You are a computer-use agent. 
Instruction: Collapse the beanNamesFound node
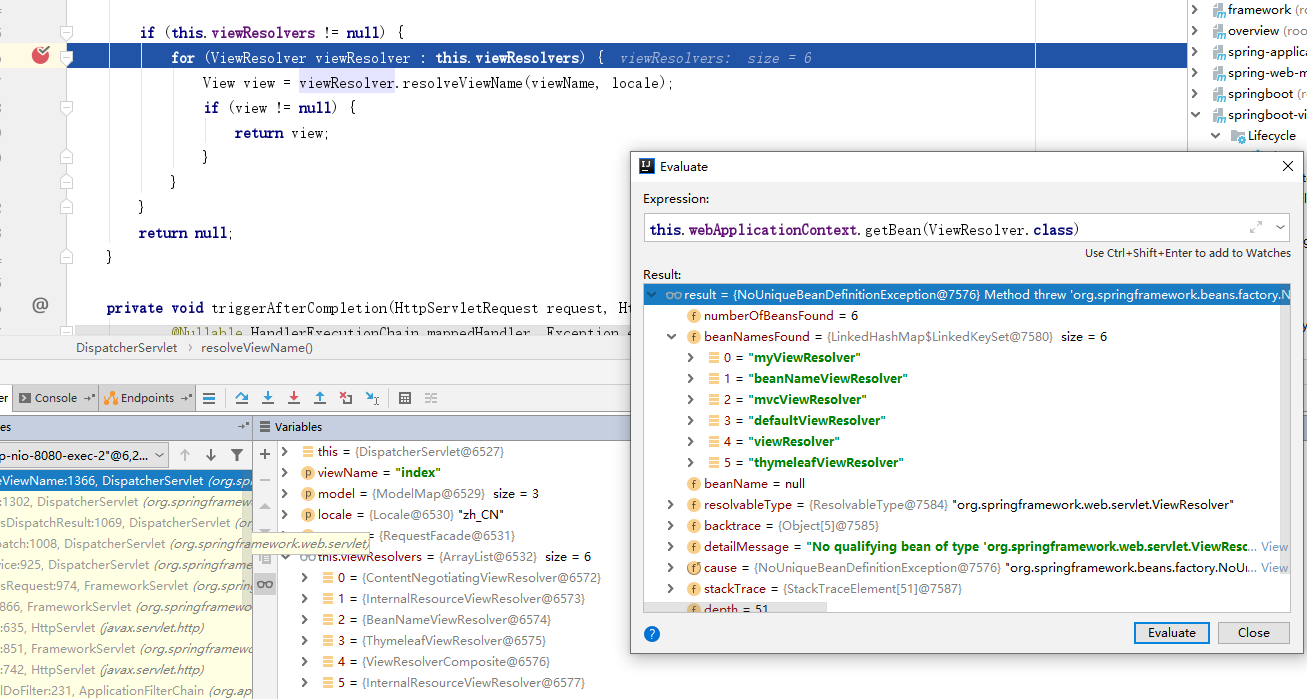pyautogui.click(x=671, y=337)
